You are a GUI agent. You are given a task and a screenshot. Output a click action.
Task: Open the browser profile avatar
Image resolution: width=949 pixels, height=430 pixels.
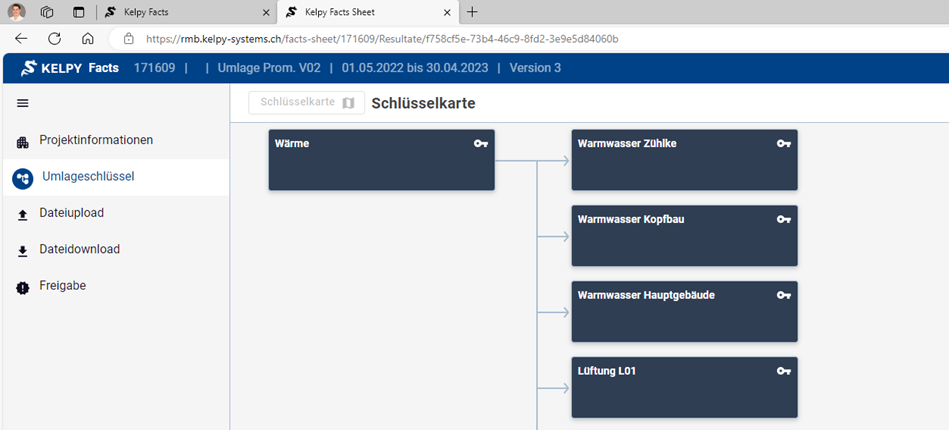tap(15, 12)
